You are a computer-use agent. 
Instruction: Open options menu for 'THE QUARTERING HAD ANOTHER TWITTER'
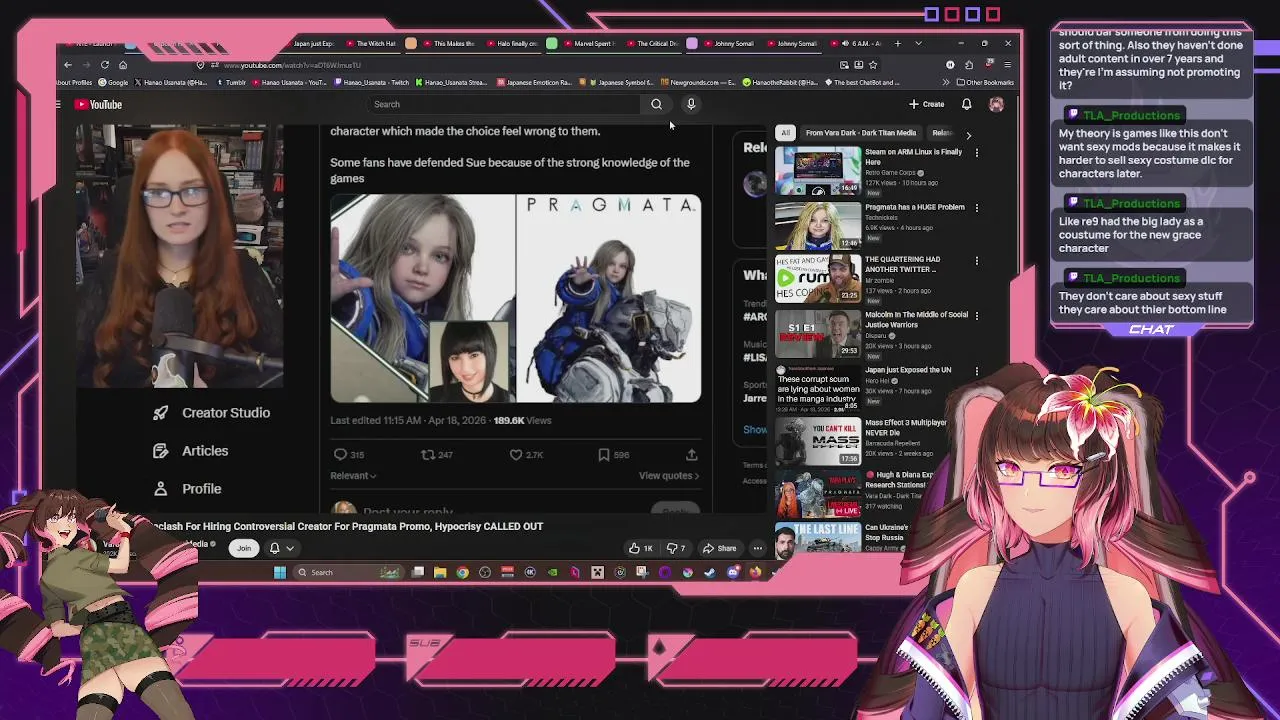977,261
